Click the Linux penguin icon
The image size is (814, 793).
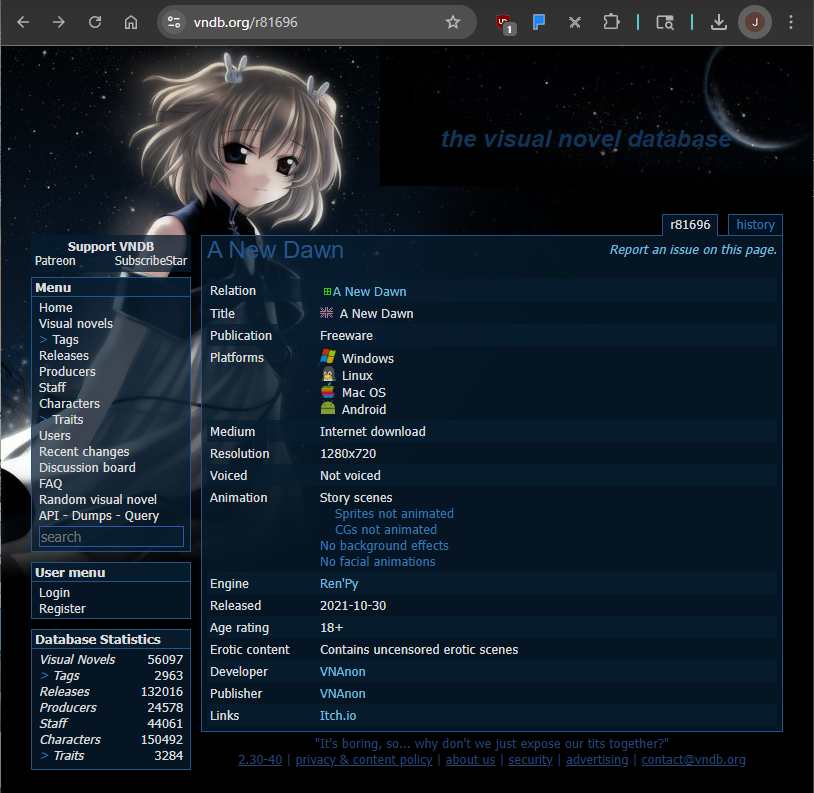(x=328, y=374)
